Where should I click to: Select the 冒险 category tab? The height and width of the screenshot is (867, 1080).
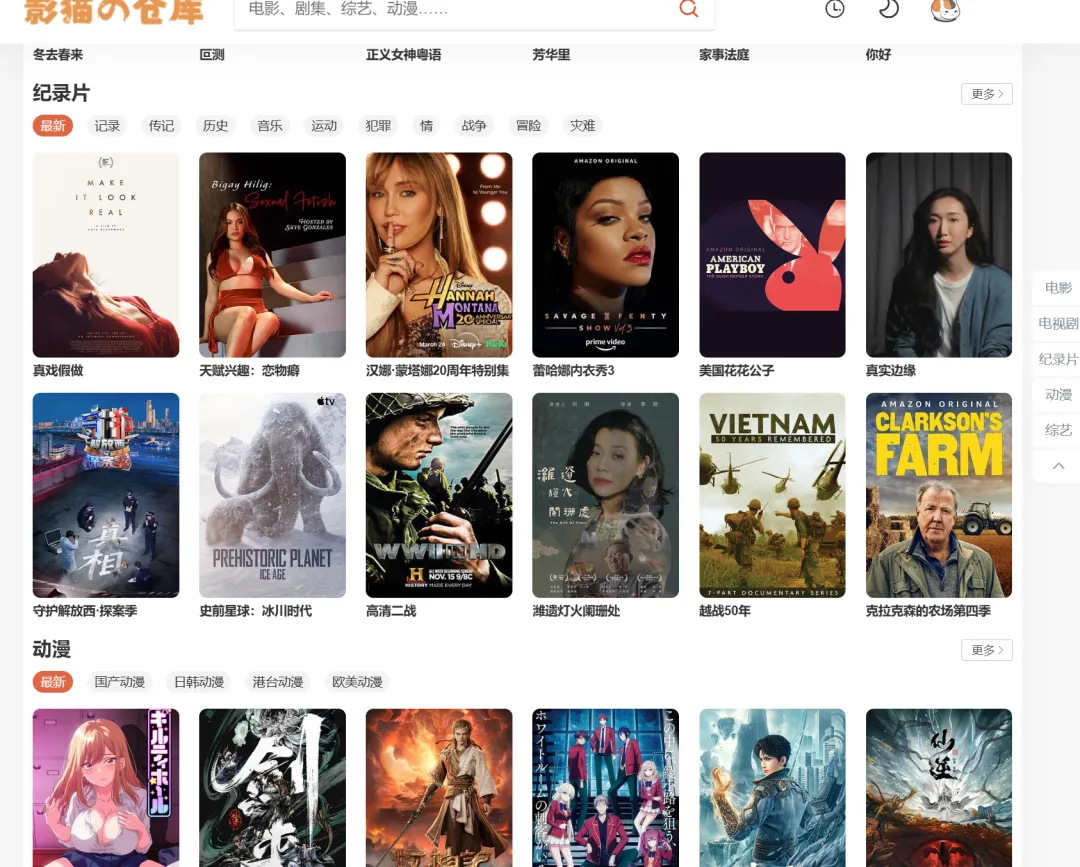(x=528, y=126)
